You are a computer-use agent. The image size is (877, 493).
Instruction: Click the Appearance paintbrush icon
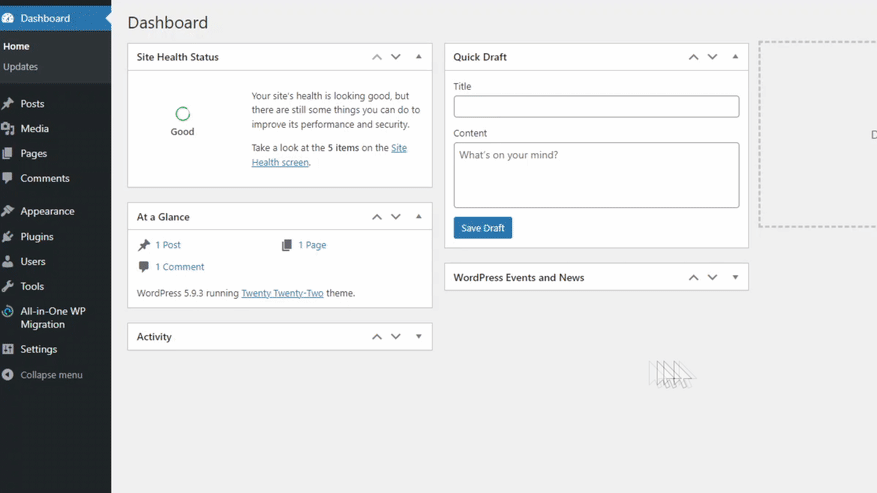point(8,212)
